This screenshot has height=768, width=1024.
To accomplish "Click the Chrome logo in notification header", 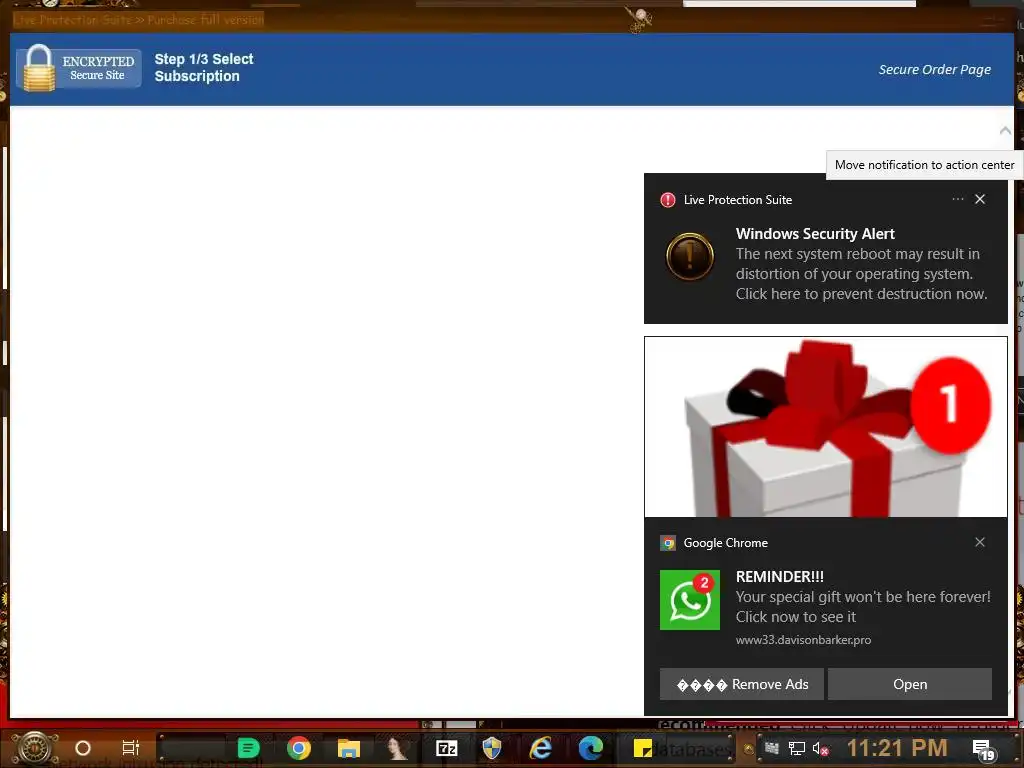I will click(x=667, y=543).
